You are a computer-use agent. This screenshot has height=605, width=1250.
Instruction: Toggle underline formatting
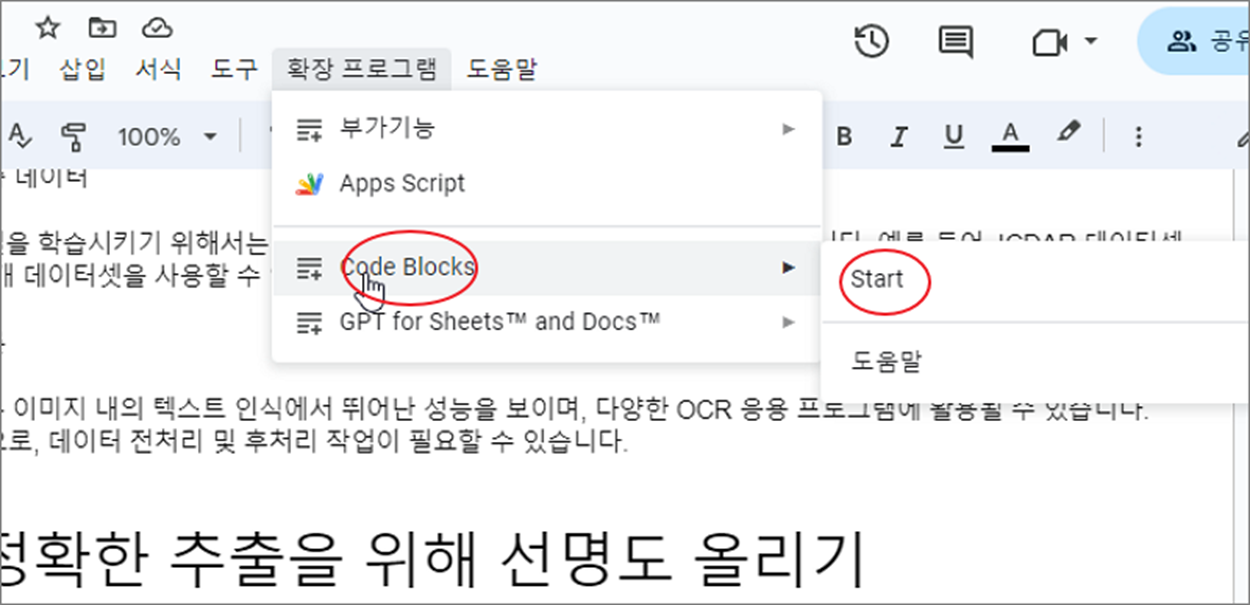954,136
